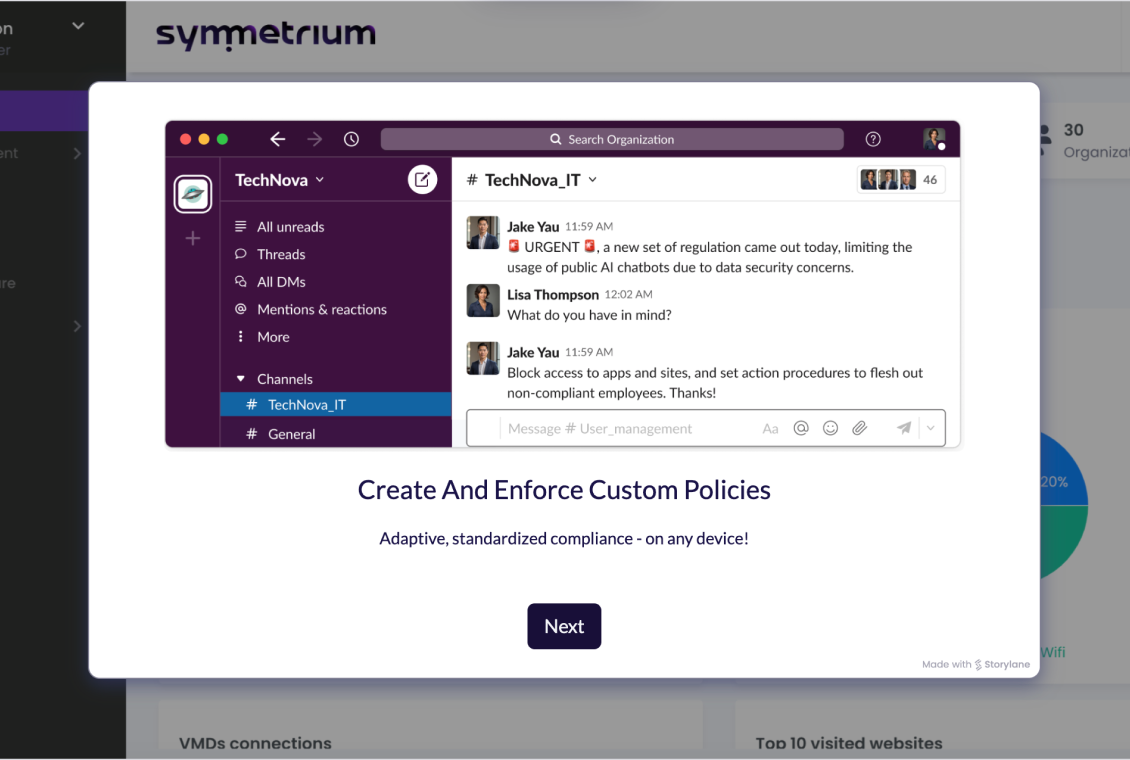Toggle text formatting Aa icon
The height and width of the screenshot is (760, 1130).
[x=770, y=429]
